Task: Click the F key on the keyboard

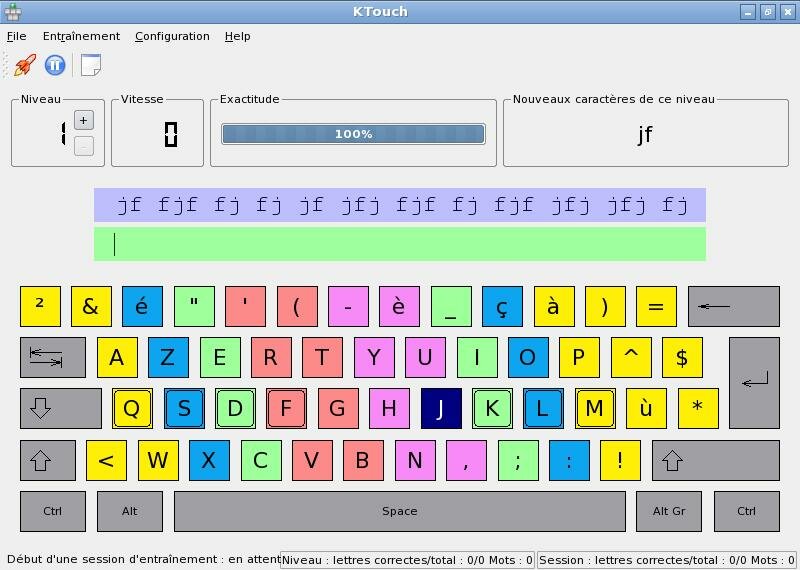Action: point(286,408)
